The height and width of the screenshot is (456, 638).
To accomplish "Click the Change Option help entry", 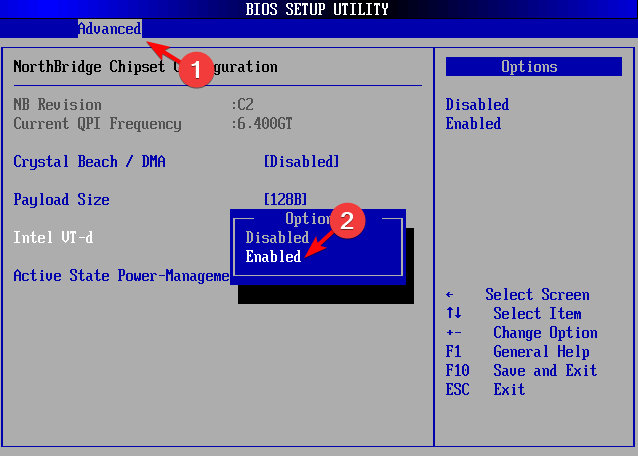I will tap(545, 333).
